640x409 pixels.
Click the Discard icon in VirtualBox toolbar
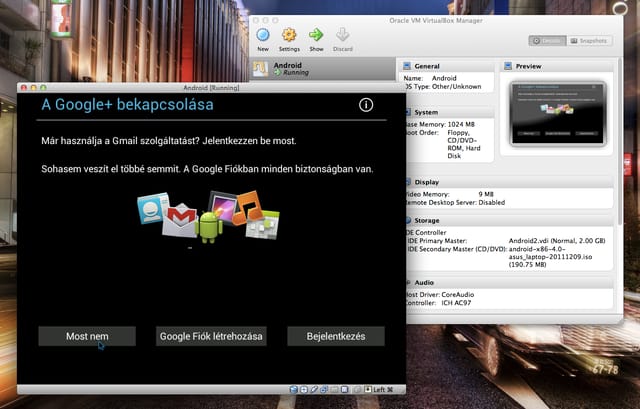coord(342,35)
